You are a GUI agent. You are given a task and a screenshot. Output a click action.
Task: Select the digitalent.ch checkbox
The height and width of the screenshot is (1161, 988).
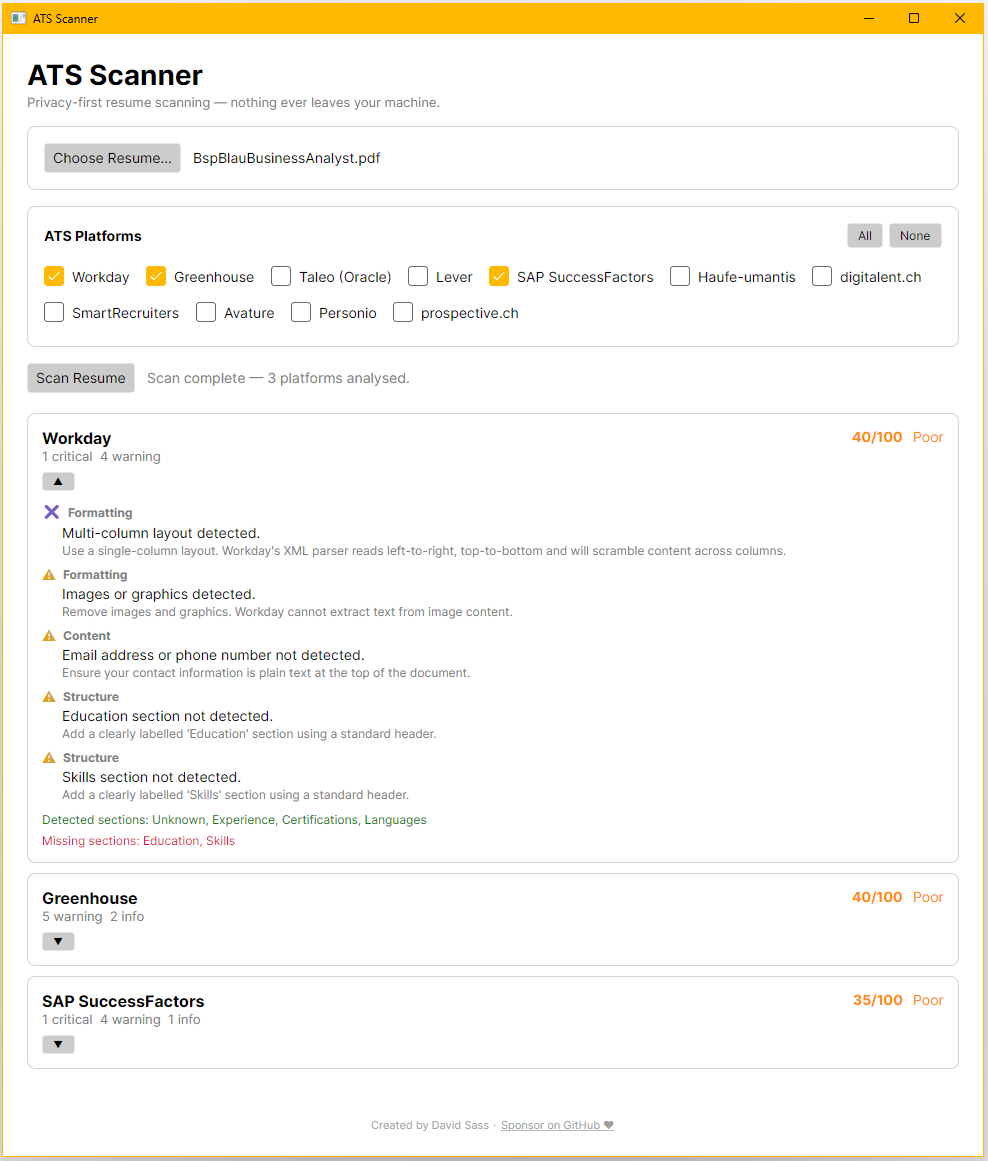[822, 276]
